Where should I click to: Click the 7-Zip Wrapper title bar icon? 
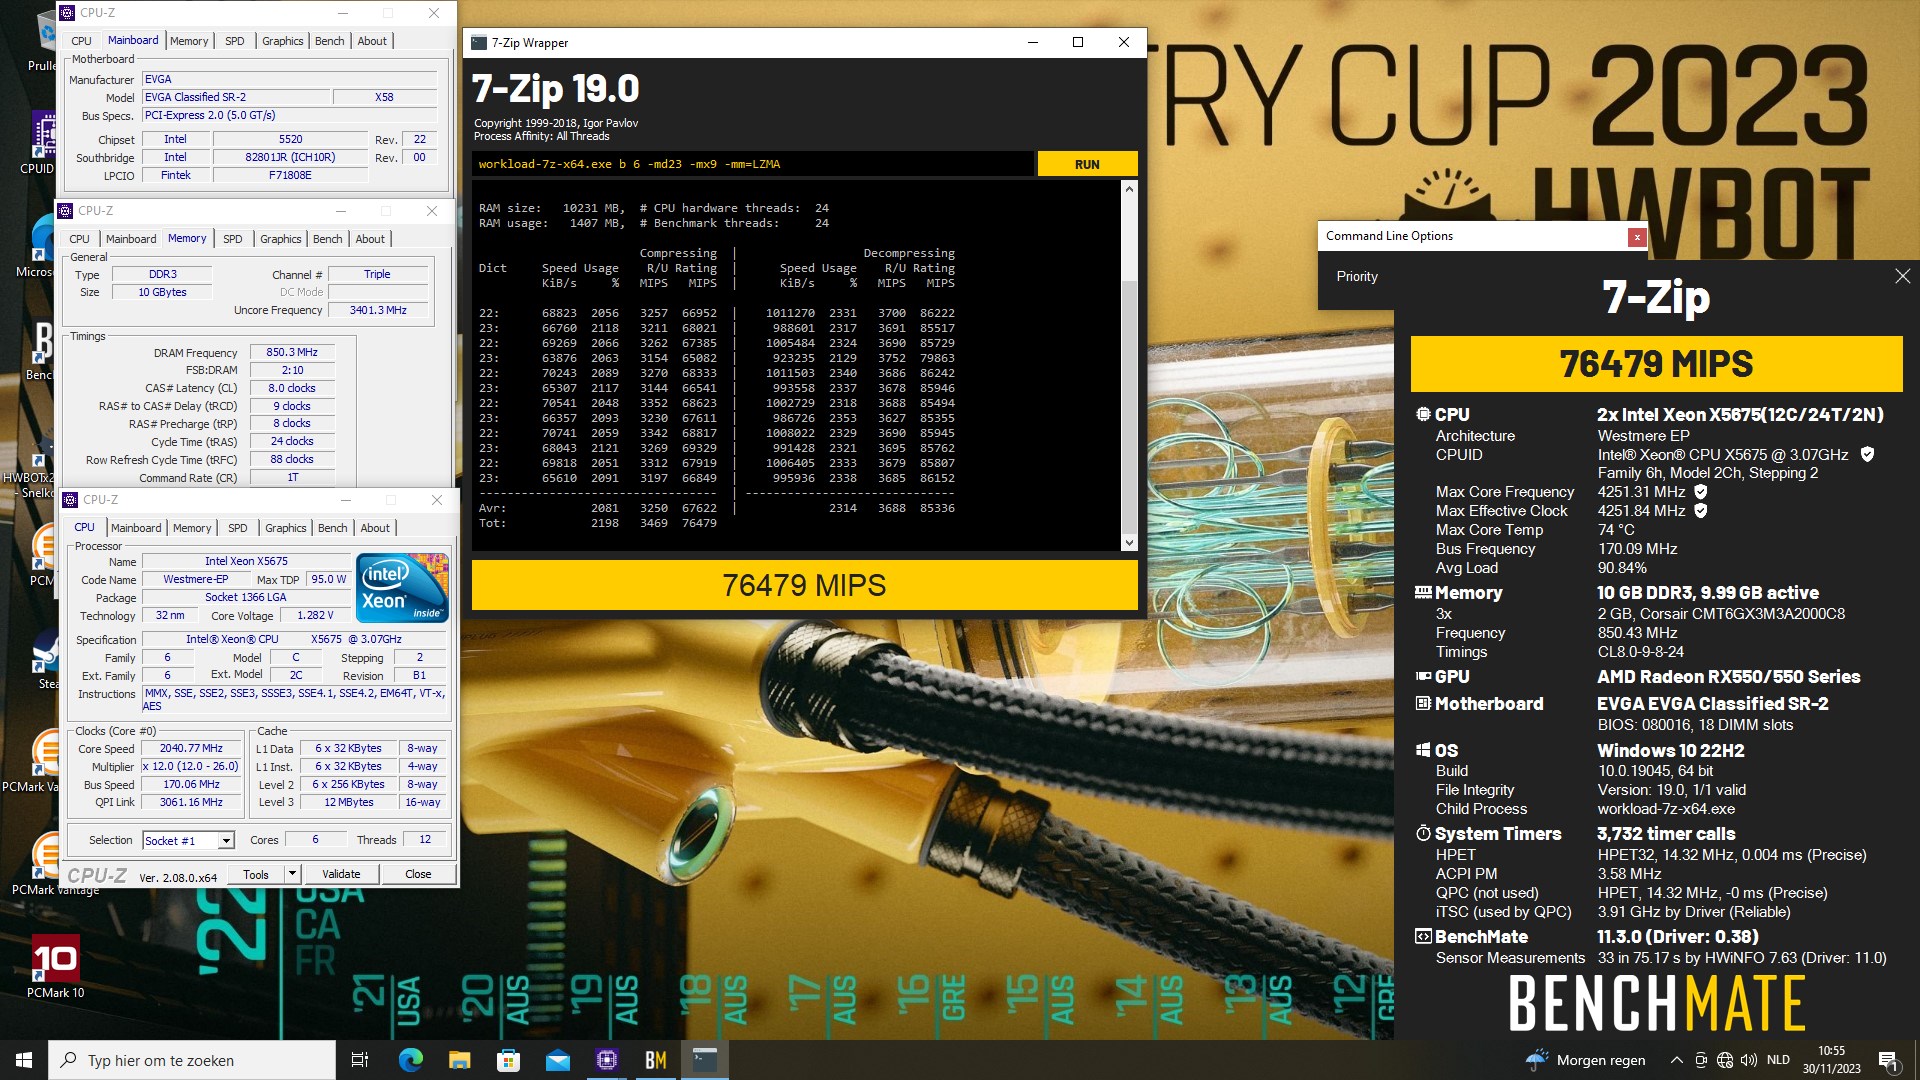479,43
